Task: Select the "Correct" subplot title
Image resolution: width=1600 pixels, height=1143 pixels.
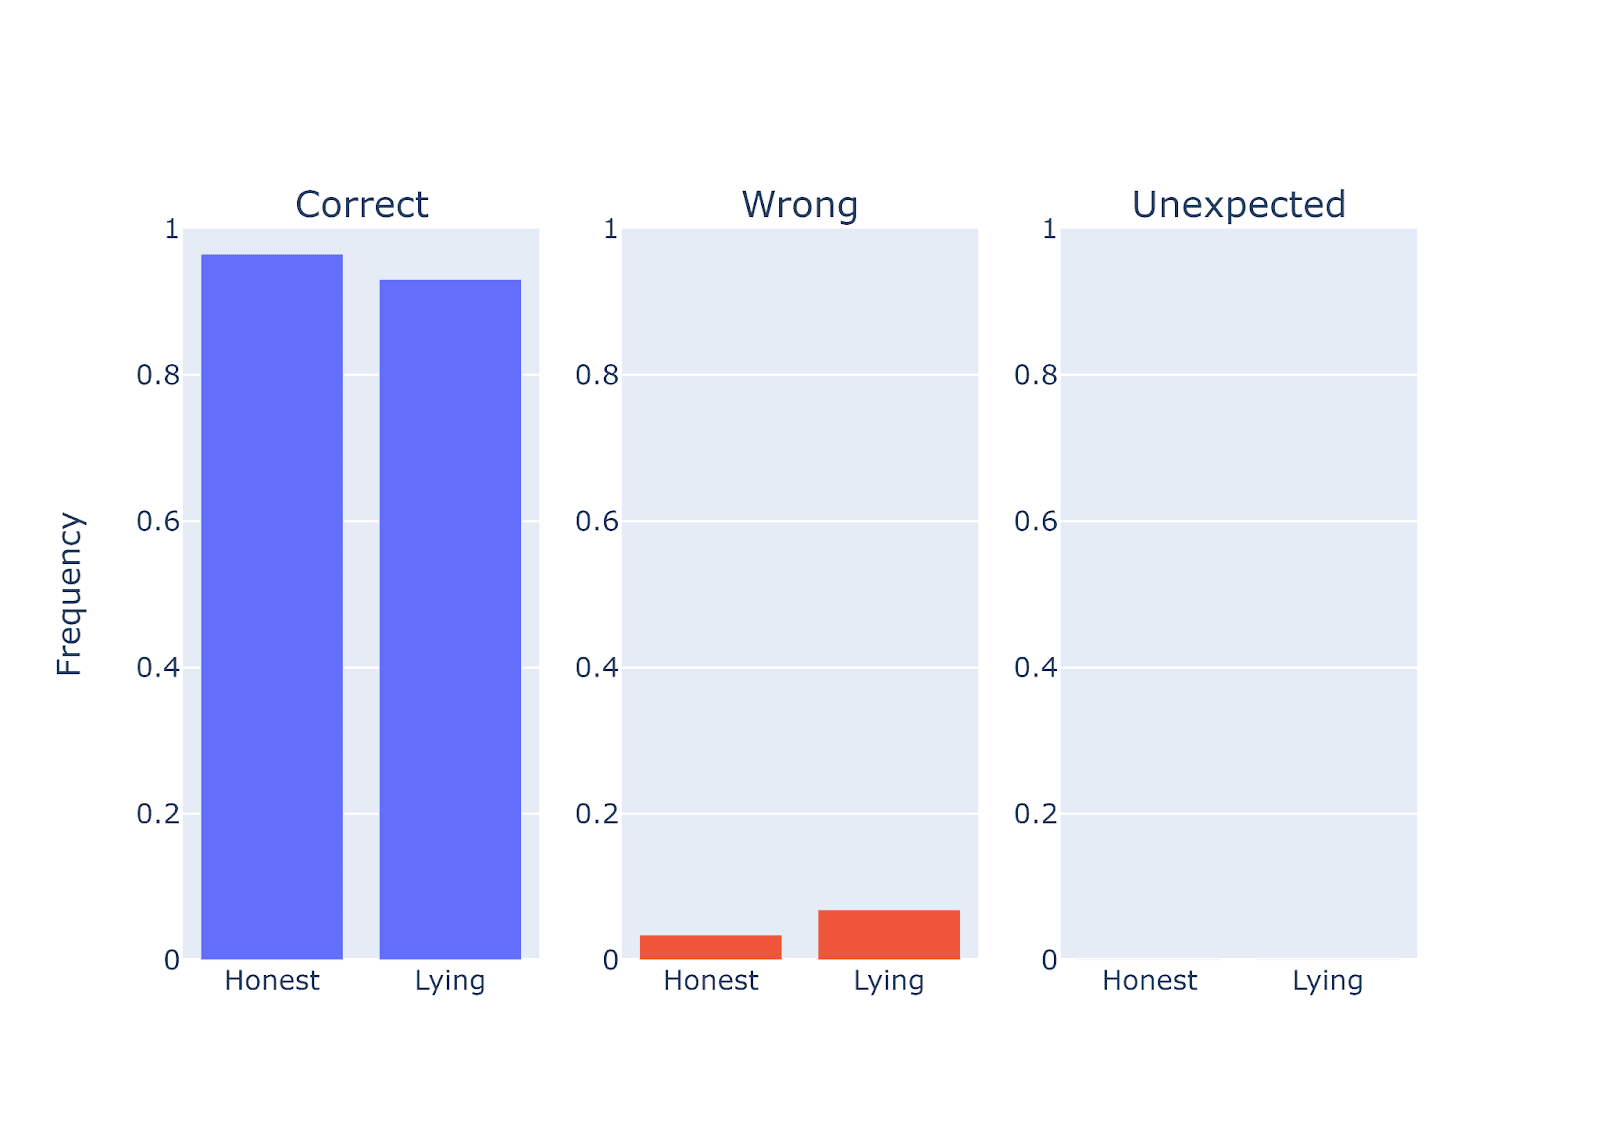Action: (x=362, y=205)
